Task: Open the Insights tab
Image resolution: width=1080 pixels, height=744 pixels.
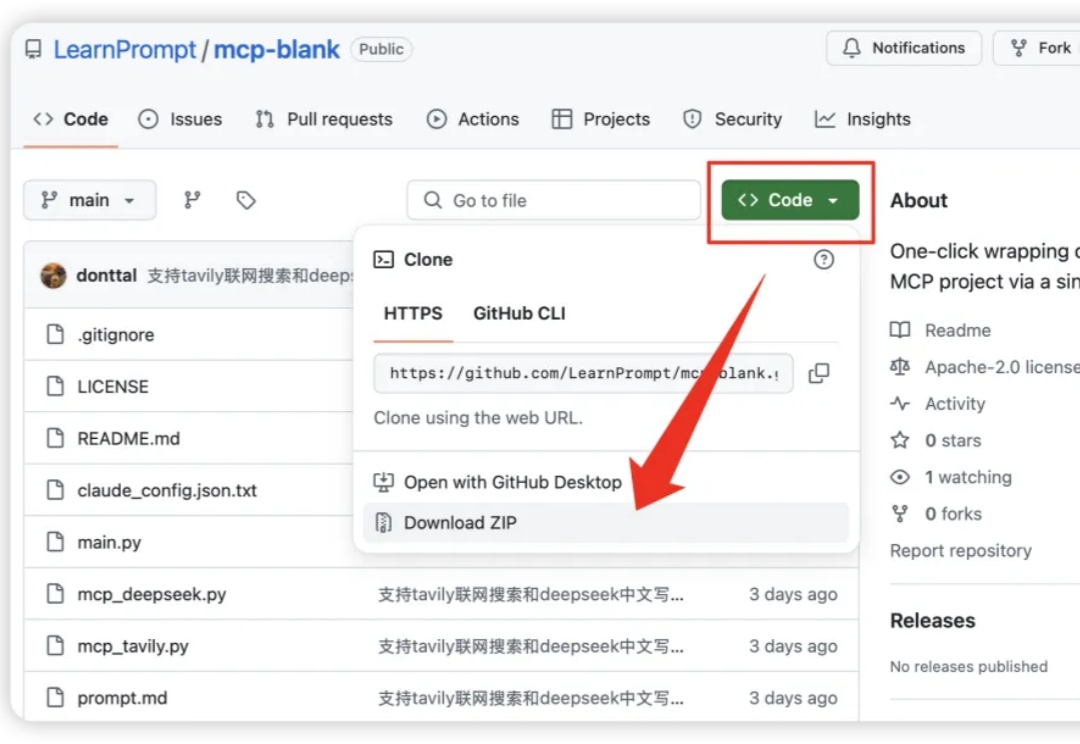Action: (862, 119)
